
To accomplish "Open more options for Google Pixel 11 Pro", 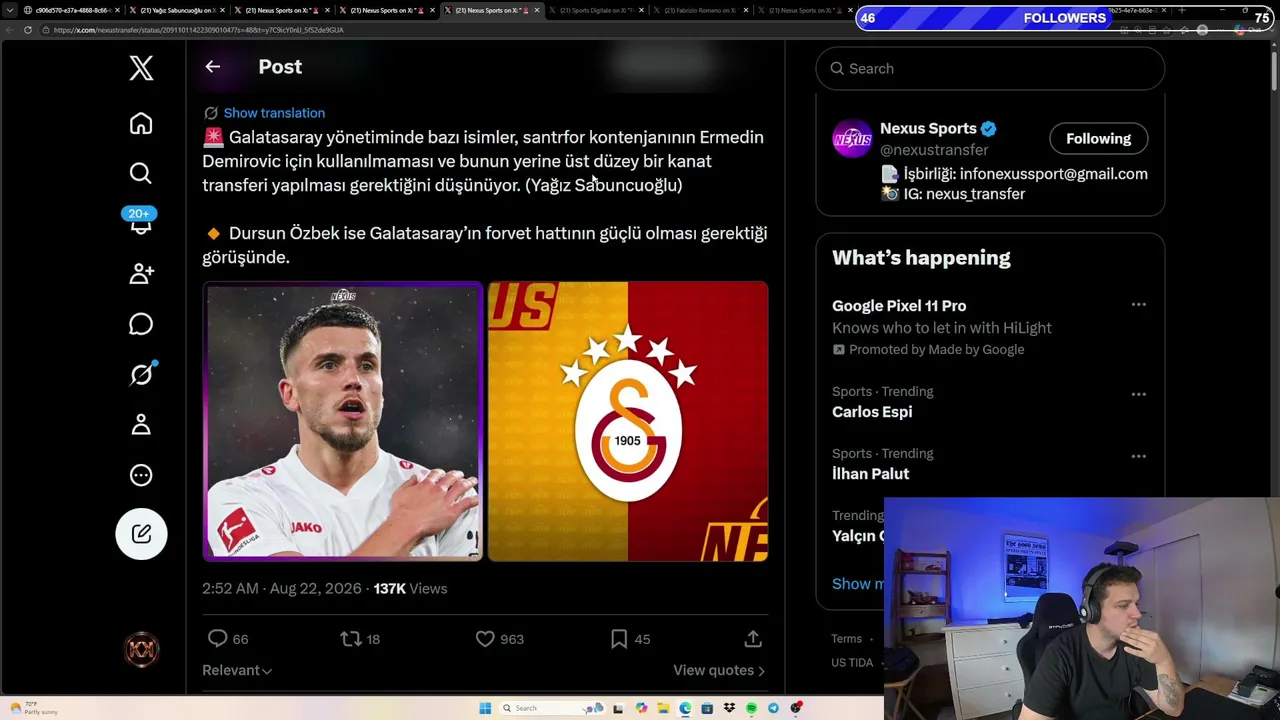I will [1138, 305].
